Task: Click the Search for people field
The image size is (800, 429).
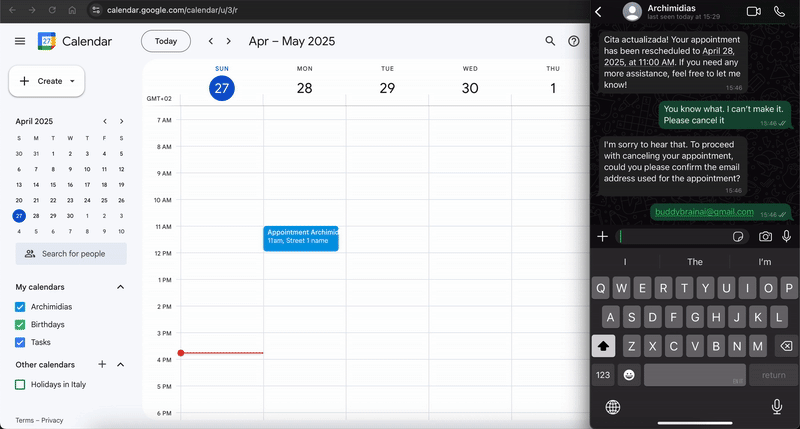Action: [x=71, y=254]
